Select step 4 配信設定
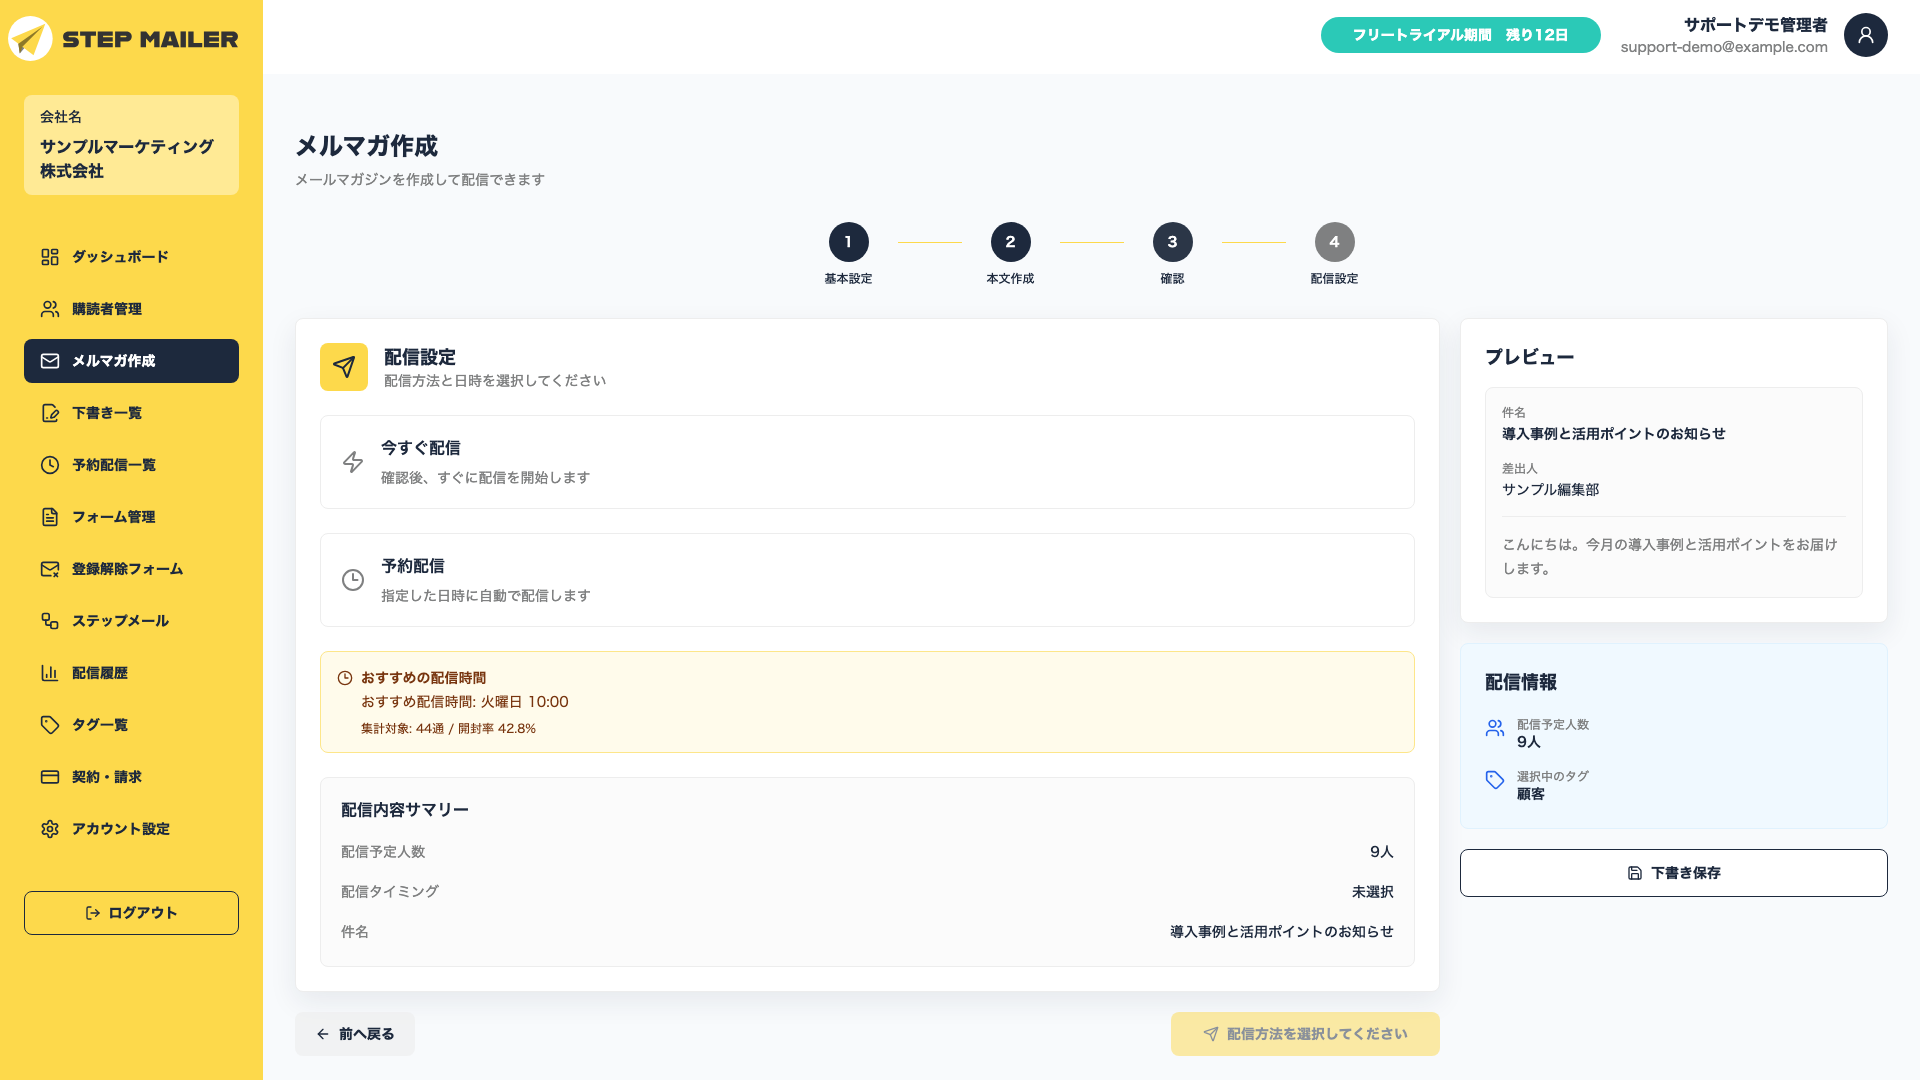This screenshot has width=1920, height=1080. pyautogui.click(x=1334, y=242)
